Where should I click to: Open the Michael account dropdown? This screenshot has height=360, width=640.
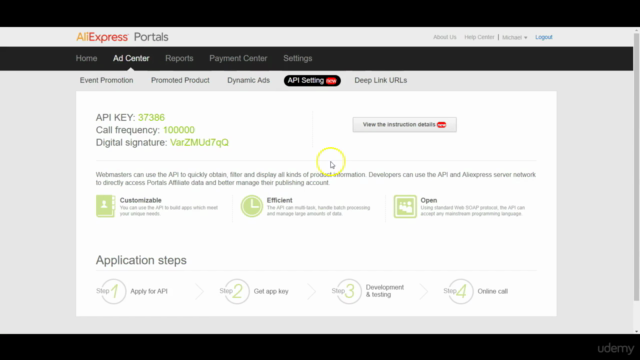pos(514,37)
